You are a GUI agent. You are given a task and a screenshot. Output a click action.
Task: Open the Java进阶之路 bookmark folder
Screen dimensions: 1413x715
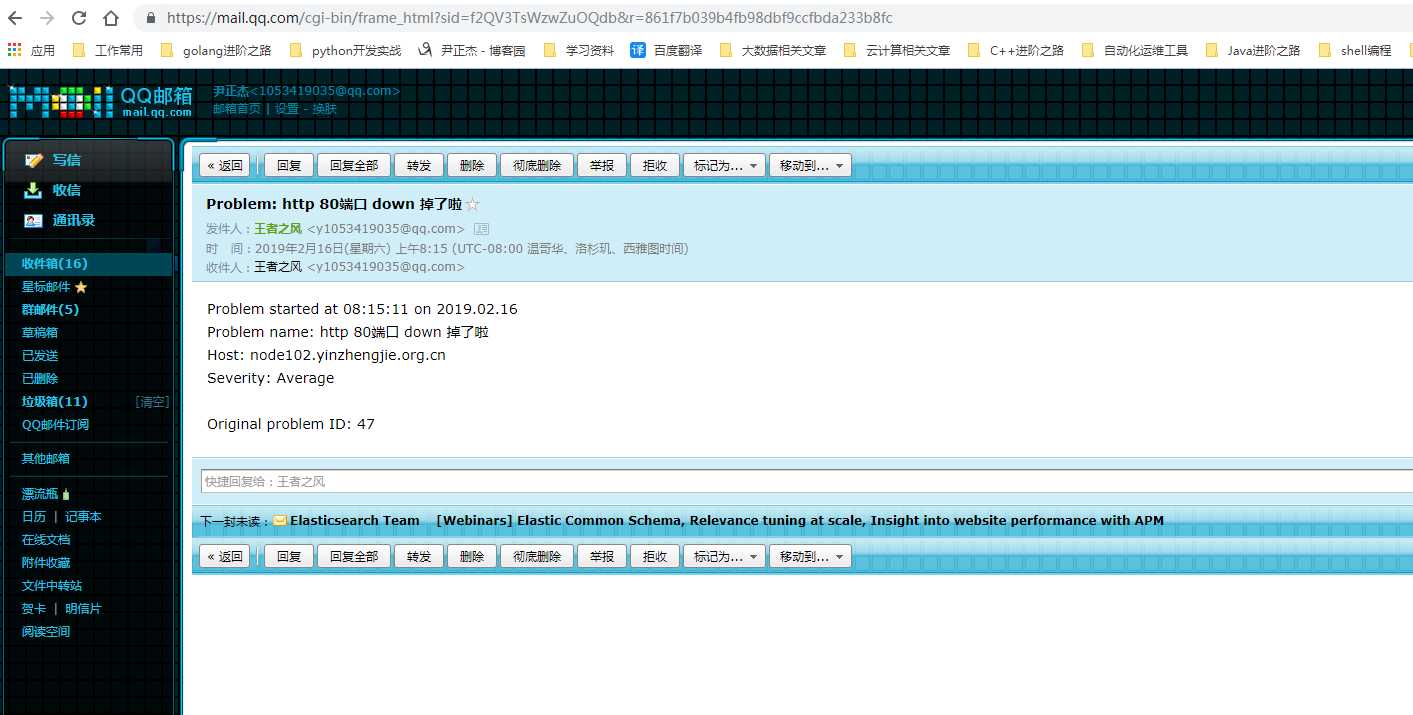1253,50
